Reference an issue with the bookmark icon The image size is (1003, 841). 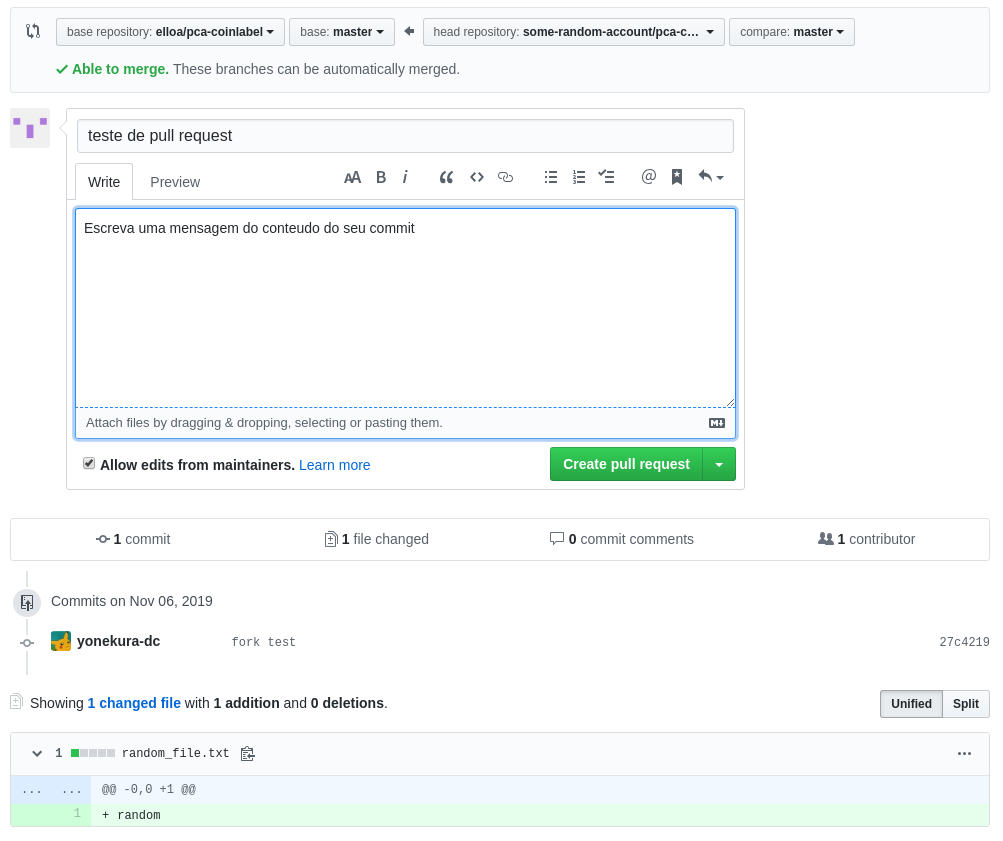pyautogui.click(x=677, y=177)
